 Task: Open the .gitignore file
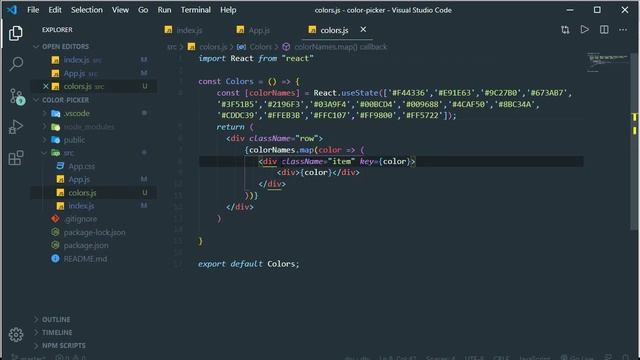80,219
